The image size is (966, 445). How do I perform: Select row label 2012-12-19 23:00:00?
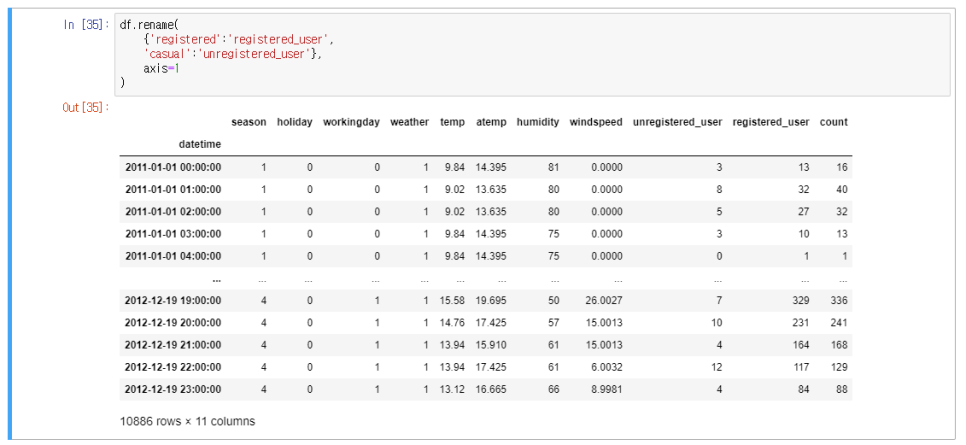(173, 389)
